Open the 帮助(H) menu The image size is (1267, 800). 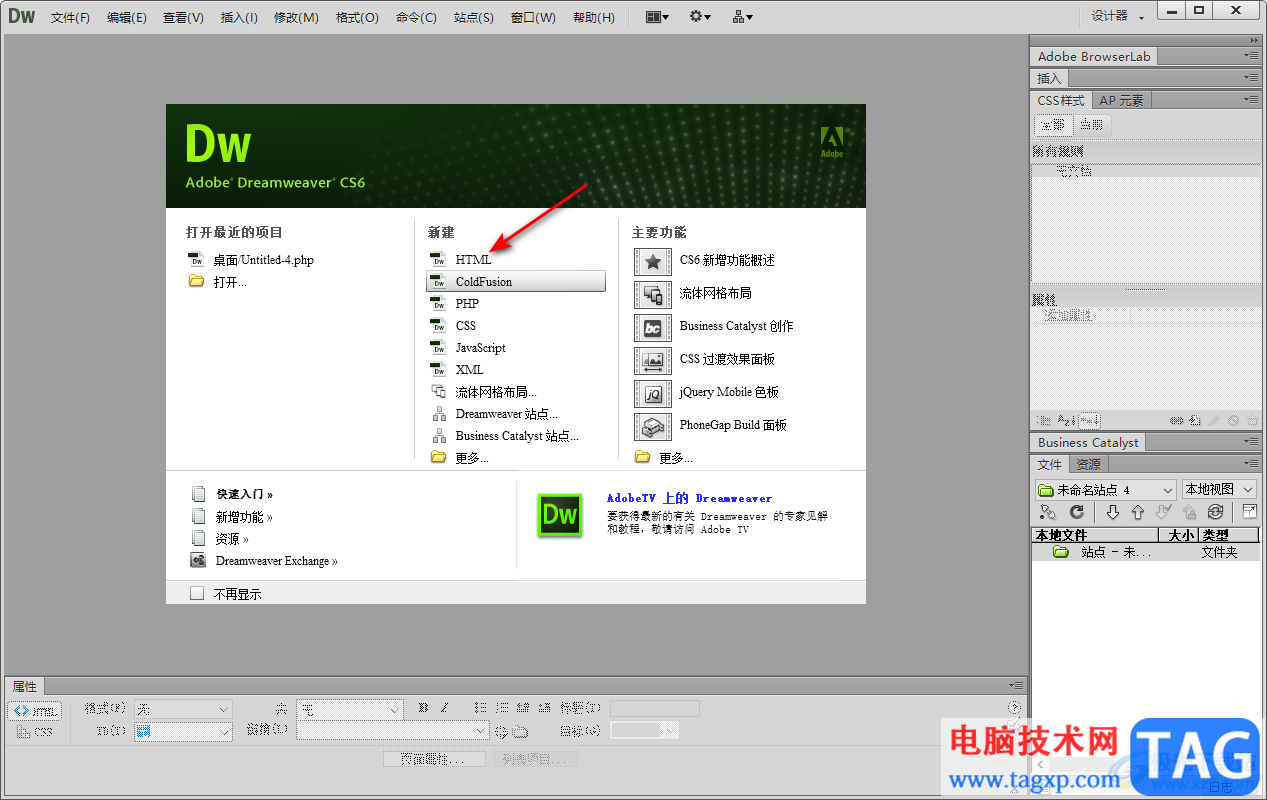coord(594,17)
